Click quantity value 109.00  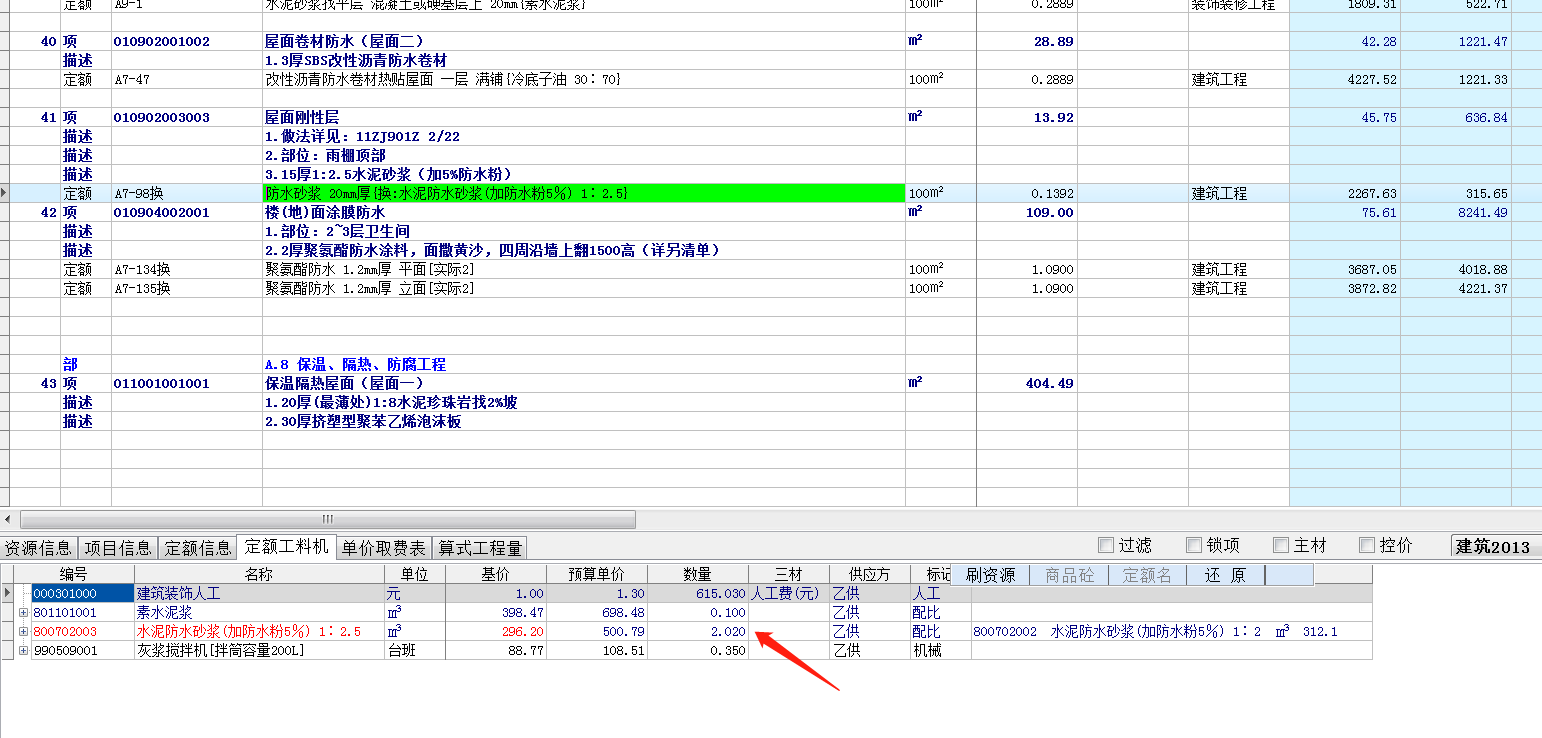[1049, 213]
